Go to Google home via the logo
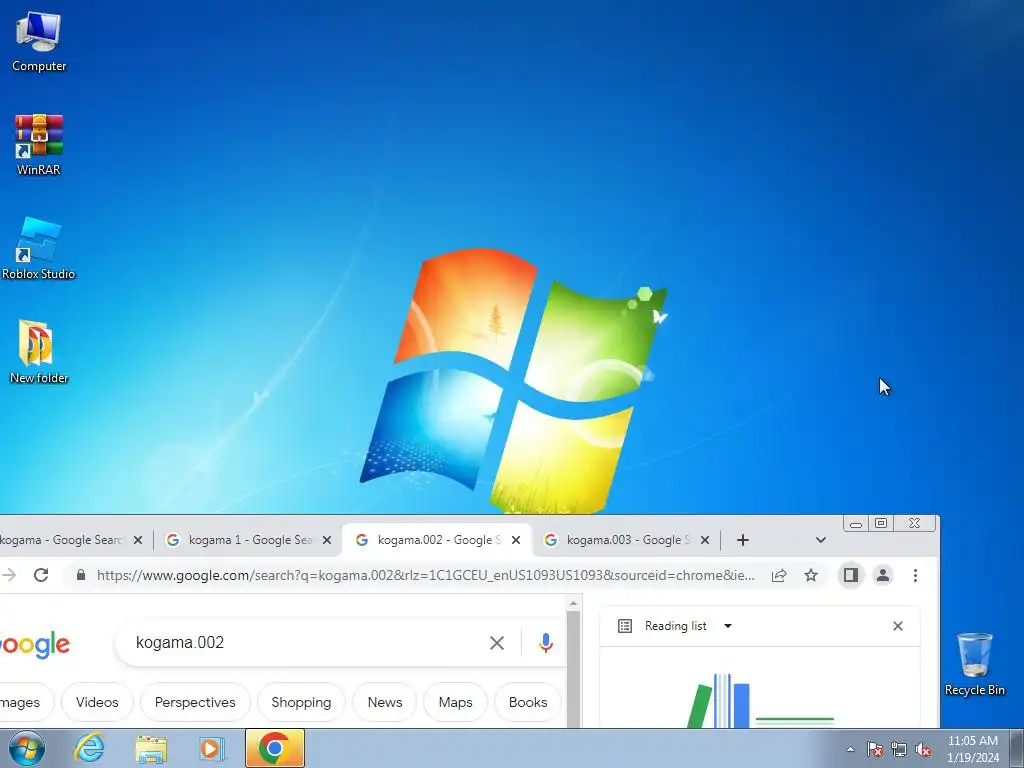This screenshot has width=1024, height=768. coord(35,644)
